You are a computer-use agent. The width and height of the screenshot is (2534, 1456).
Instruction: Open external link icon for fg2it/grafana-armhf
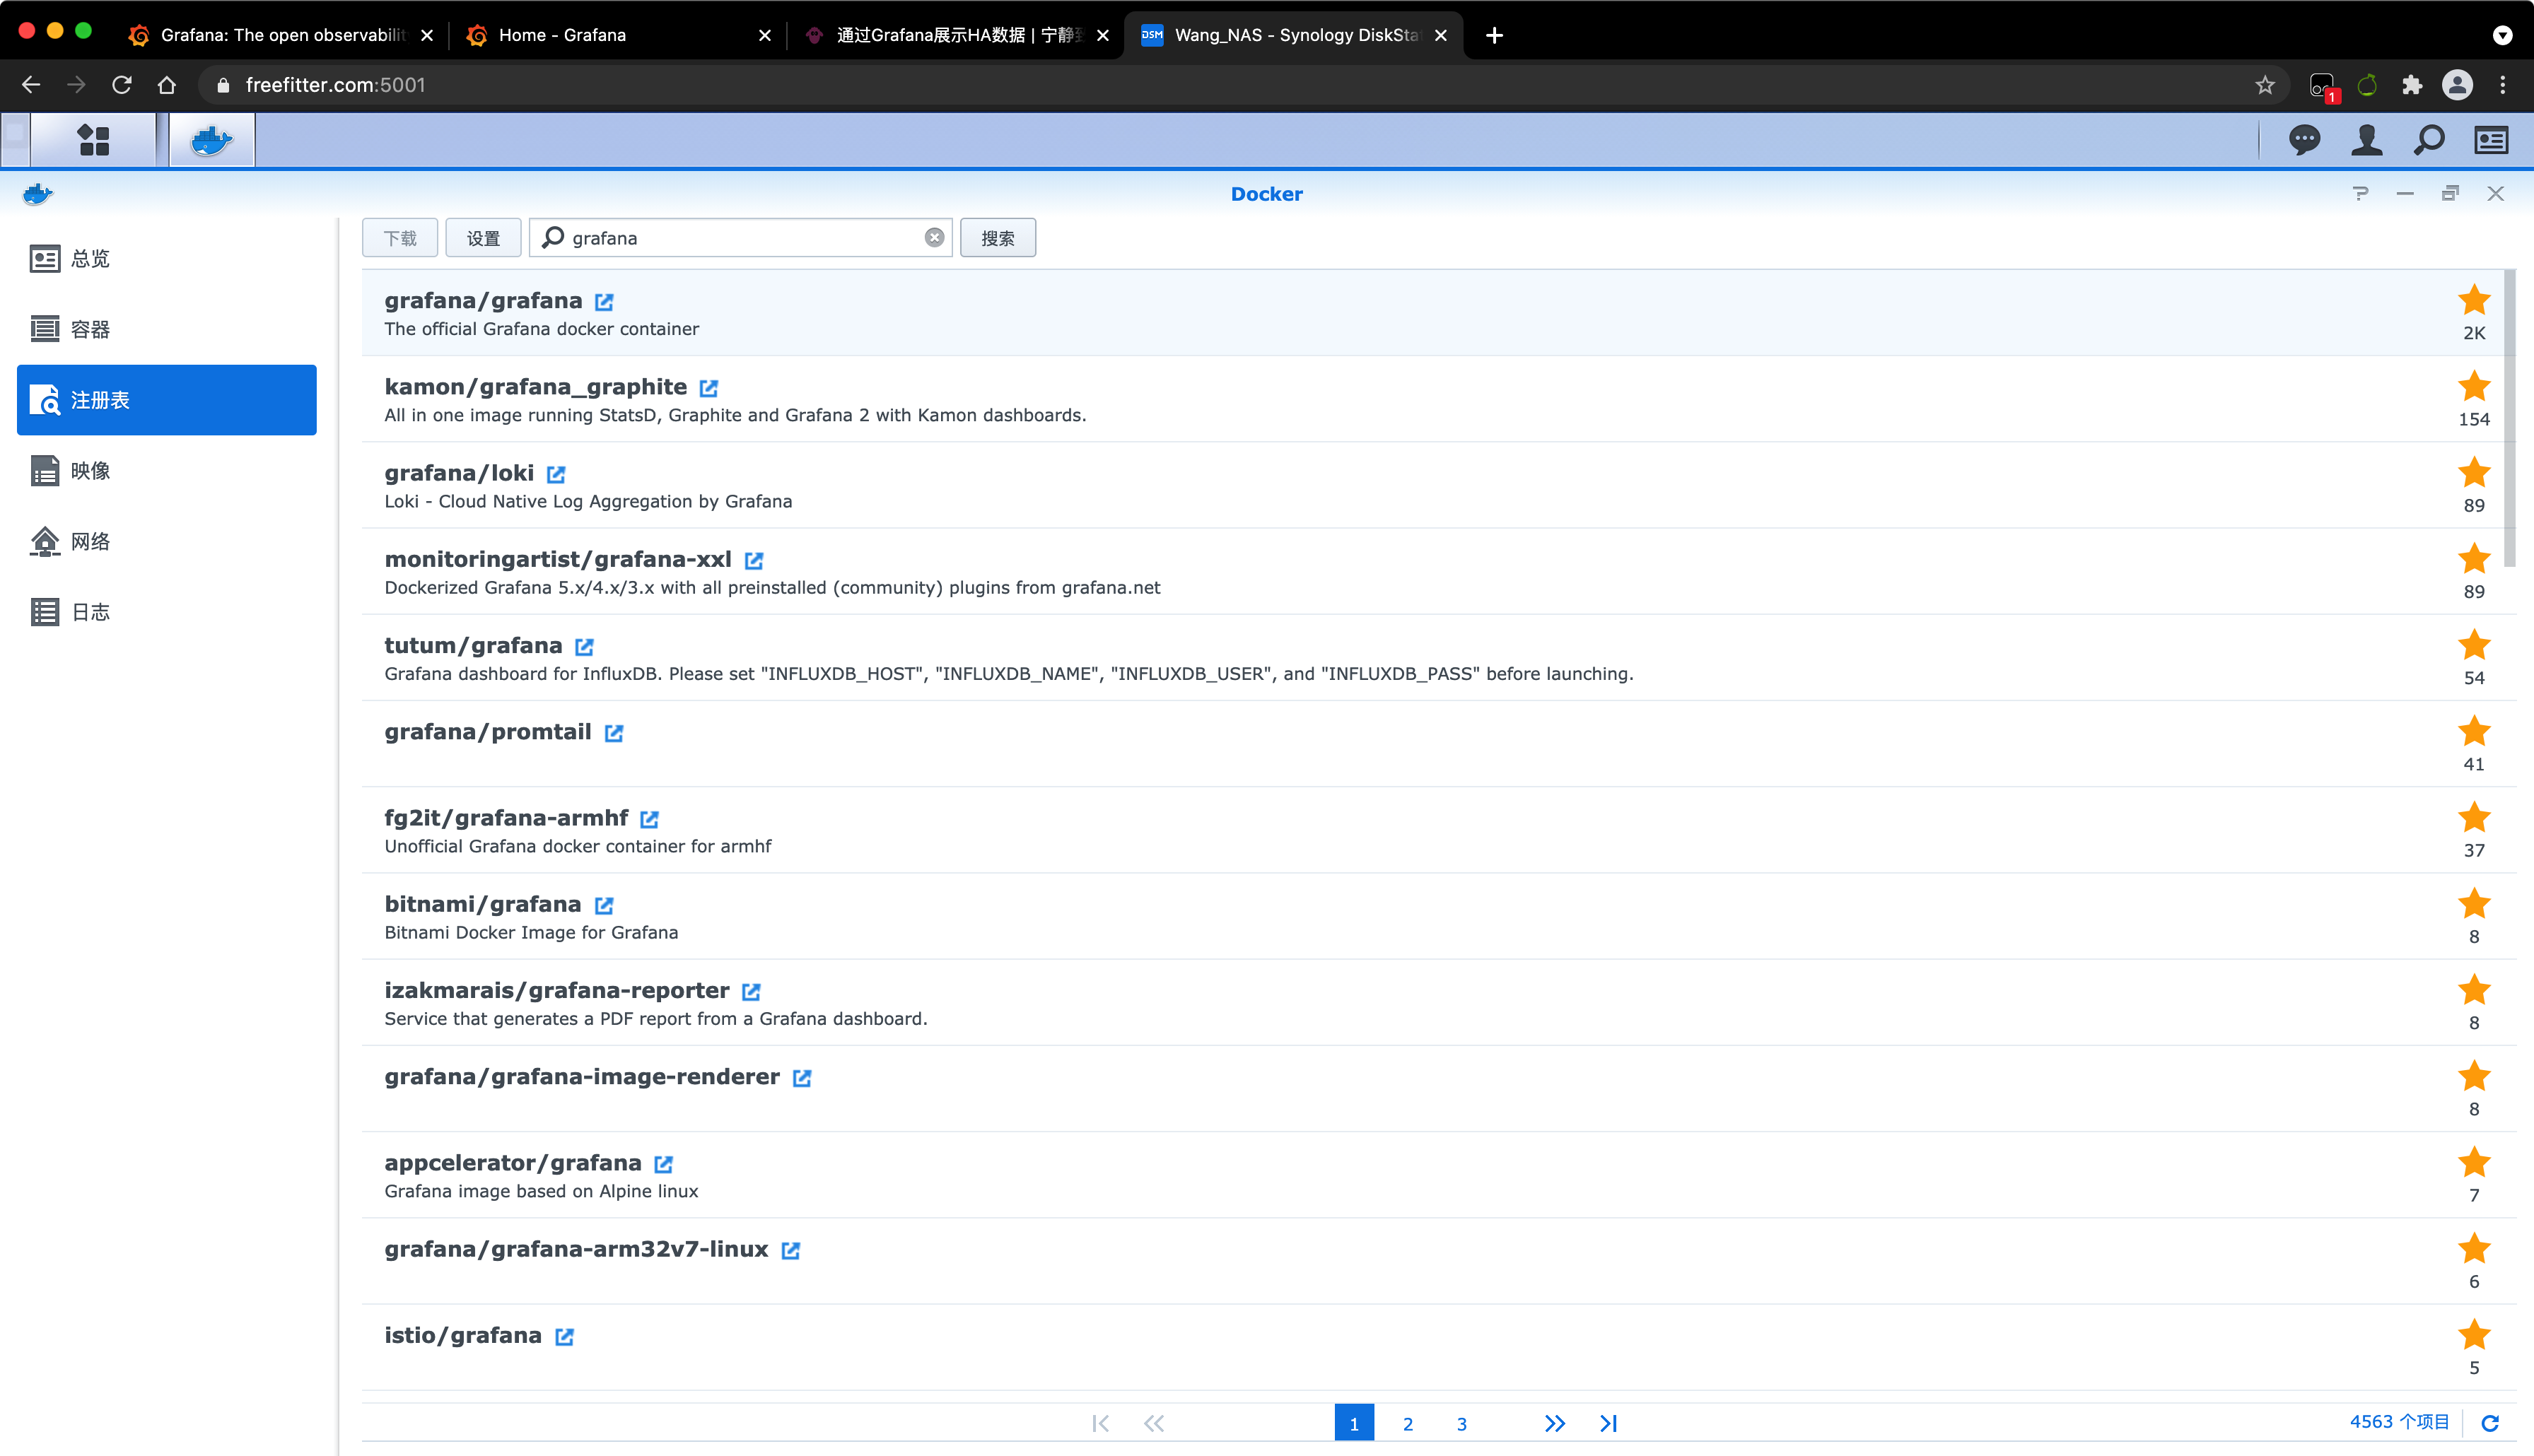[x=650, y=819]
